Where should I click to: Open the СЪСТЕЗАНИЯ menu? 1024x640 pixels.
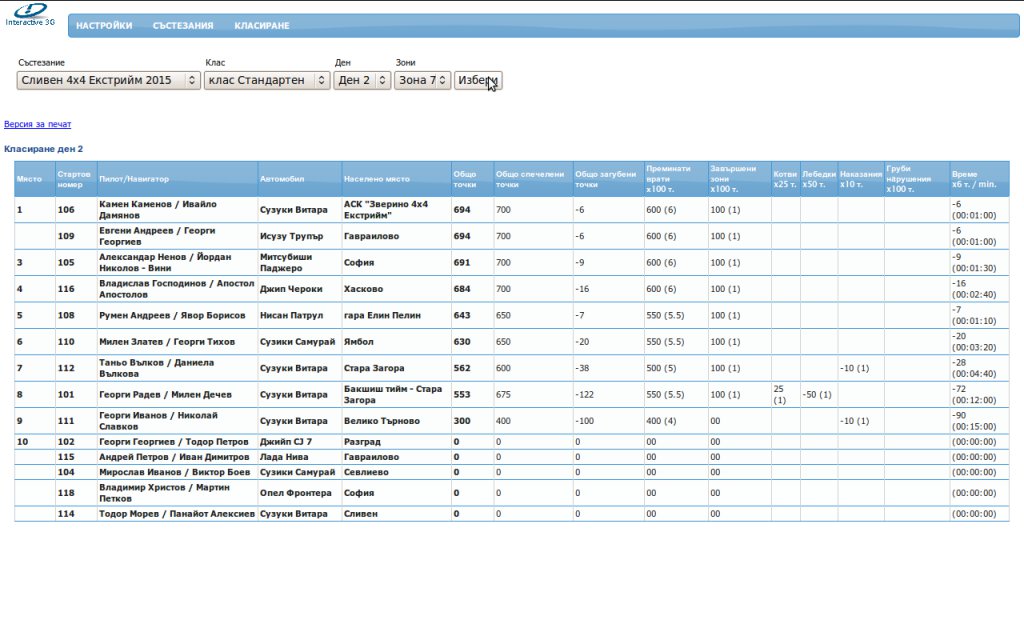[x=183, y=26]
